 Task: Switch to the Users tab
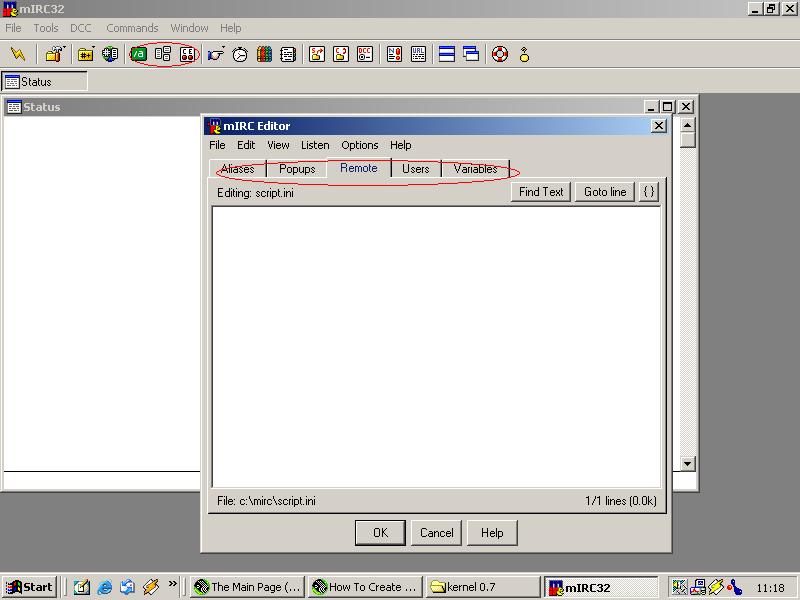(416, 169)
